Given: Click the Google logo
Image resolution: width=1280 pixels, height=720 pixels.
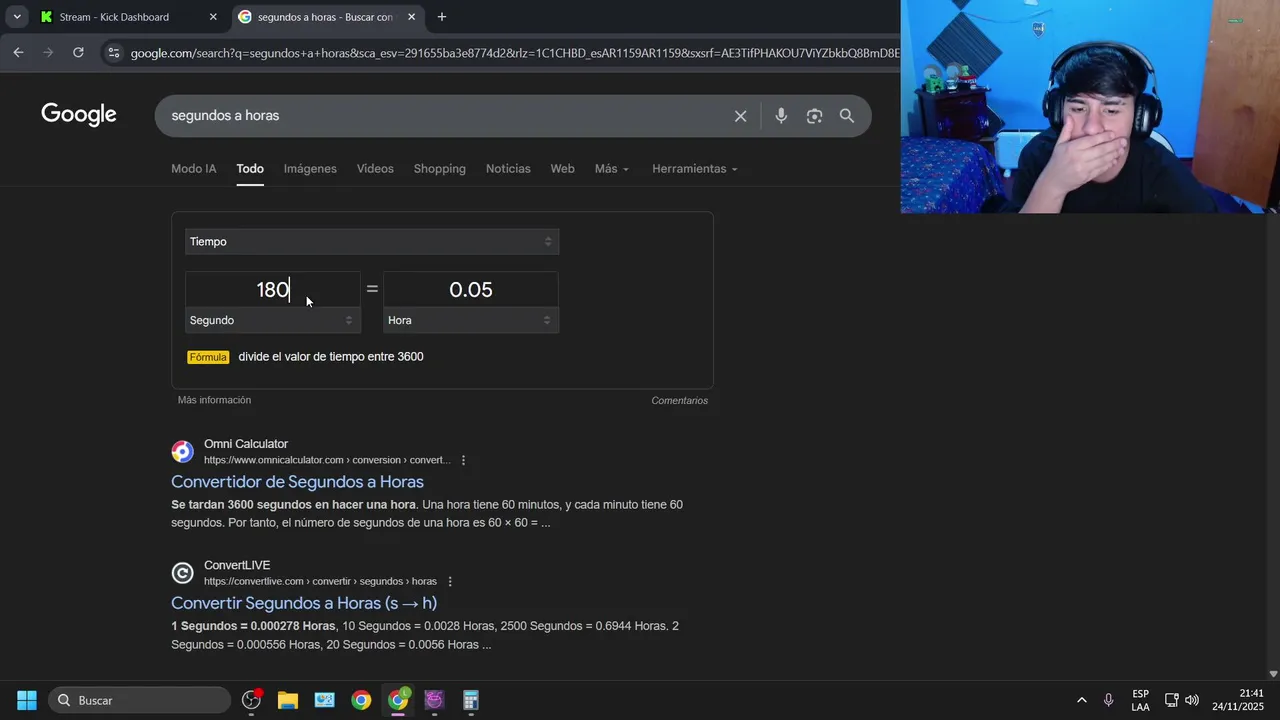Looking at the screenshot, I should click(79, 115).
